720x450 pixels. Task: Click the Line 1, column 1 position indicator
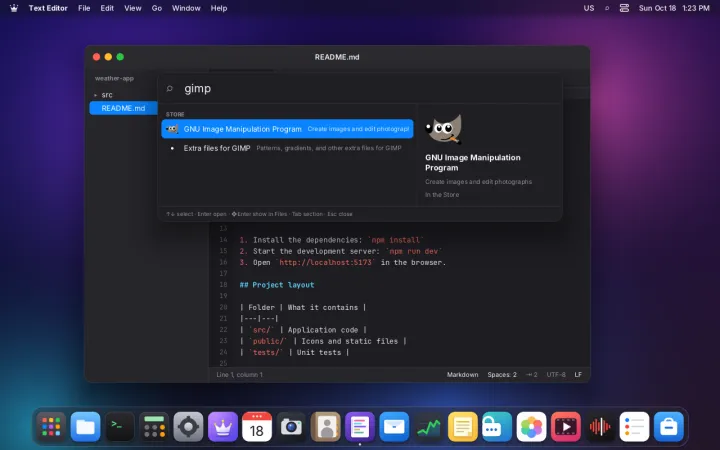pyautogui.click(x=239, y=375)
